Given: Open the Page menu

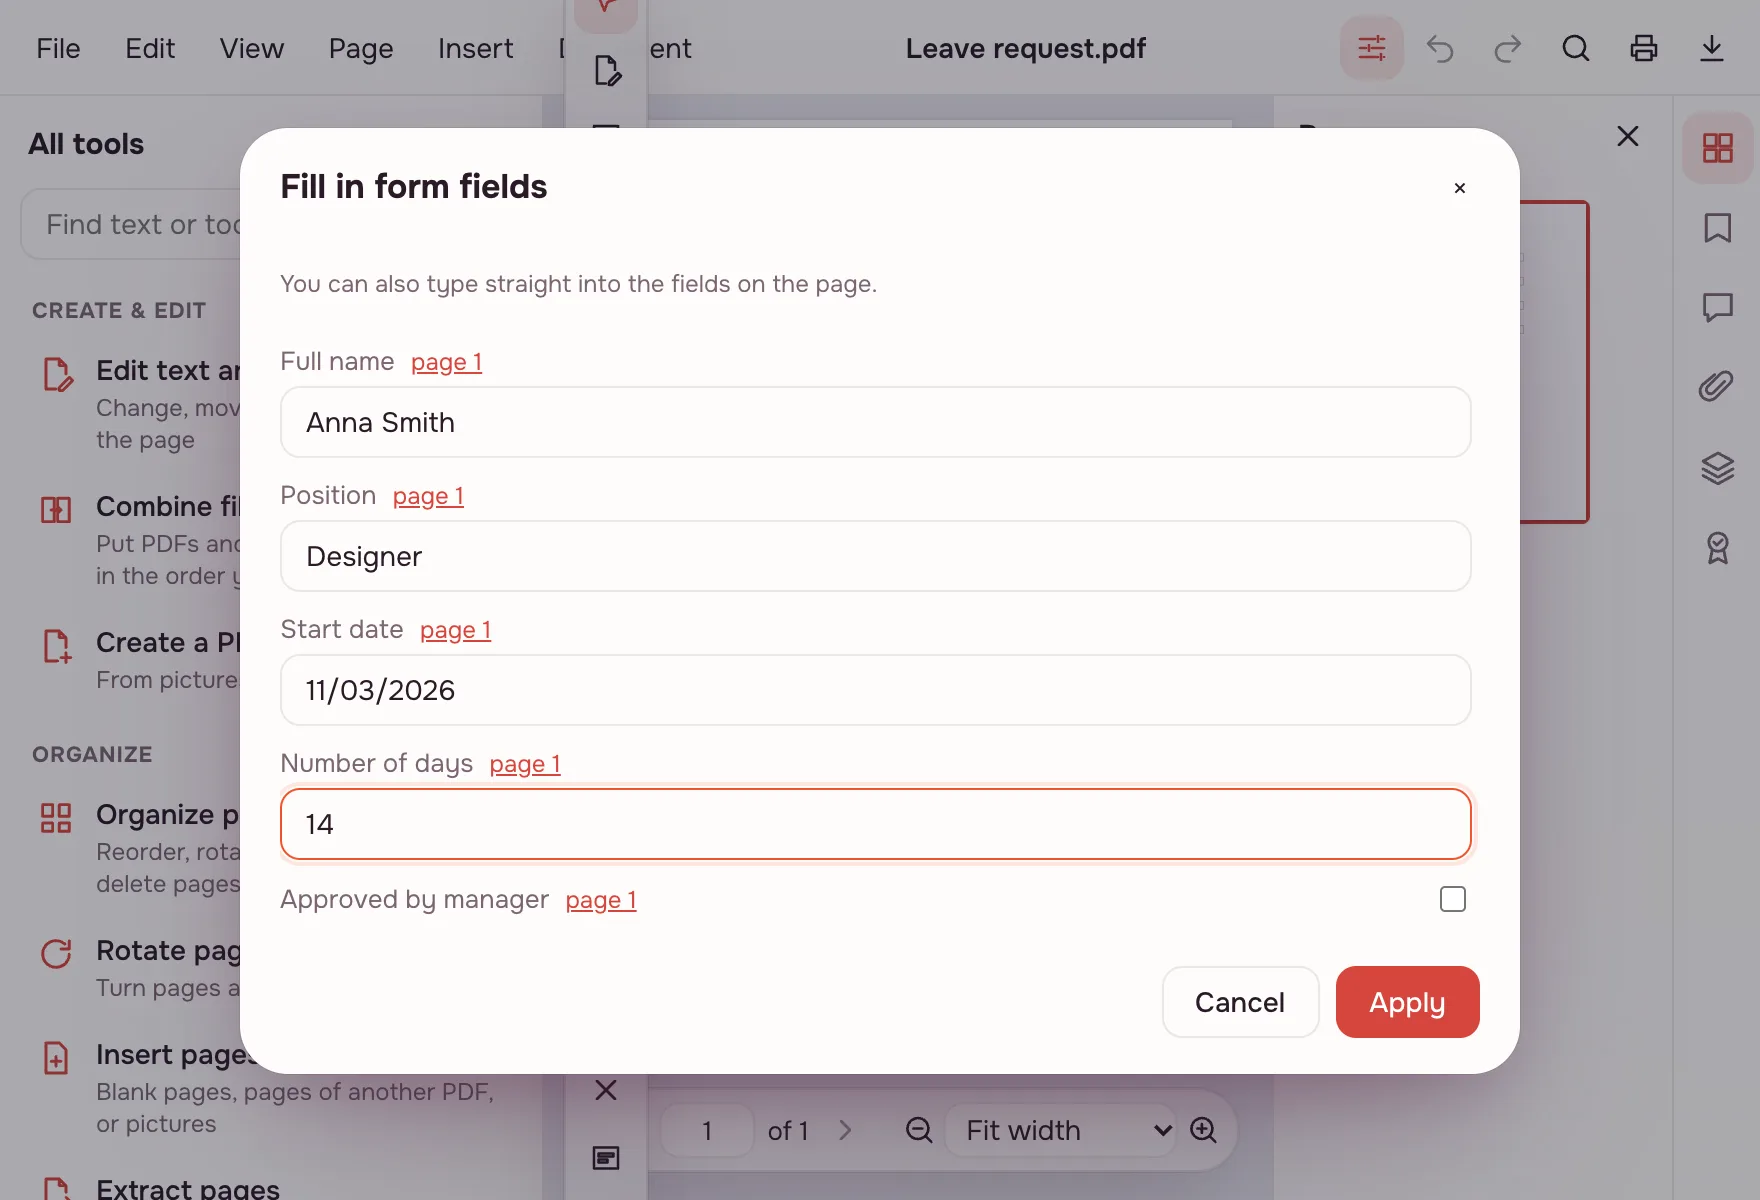Looking at the screenshot, I should 361,48.
